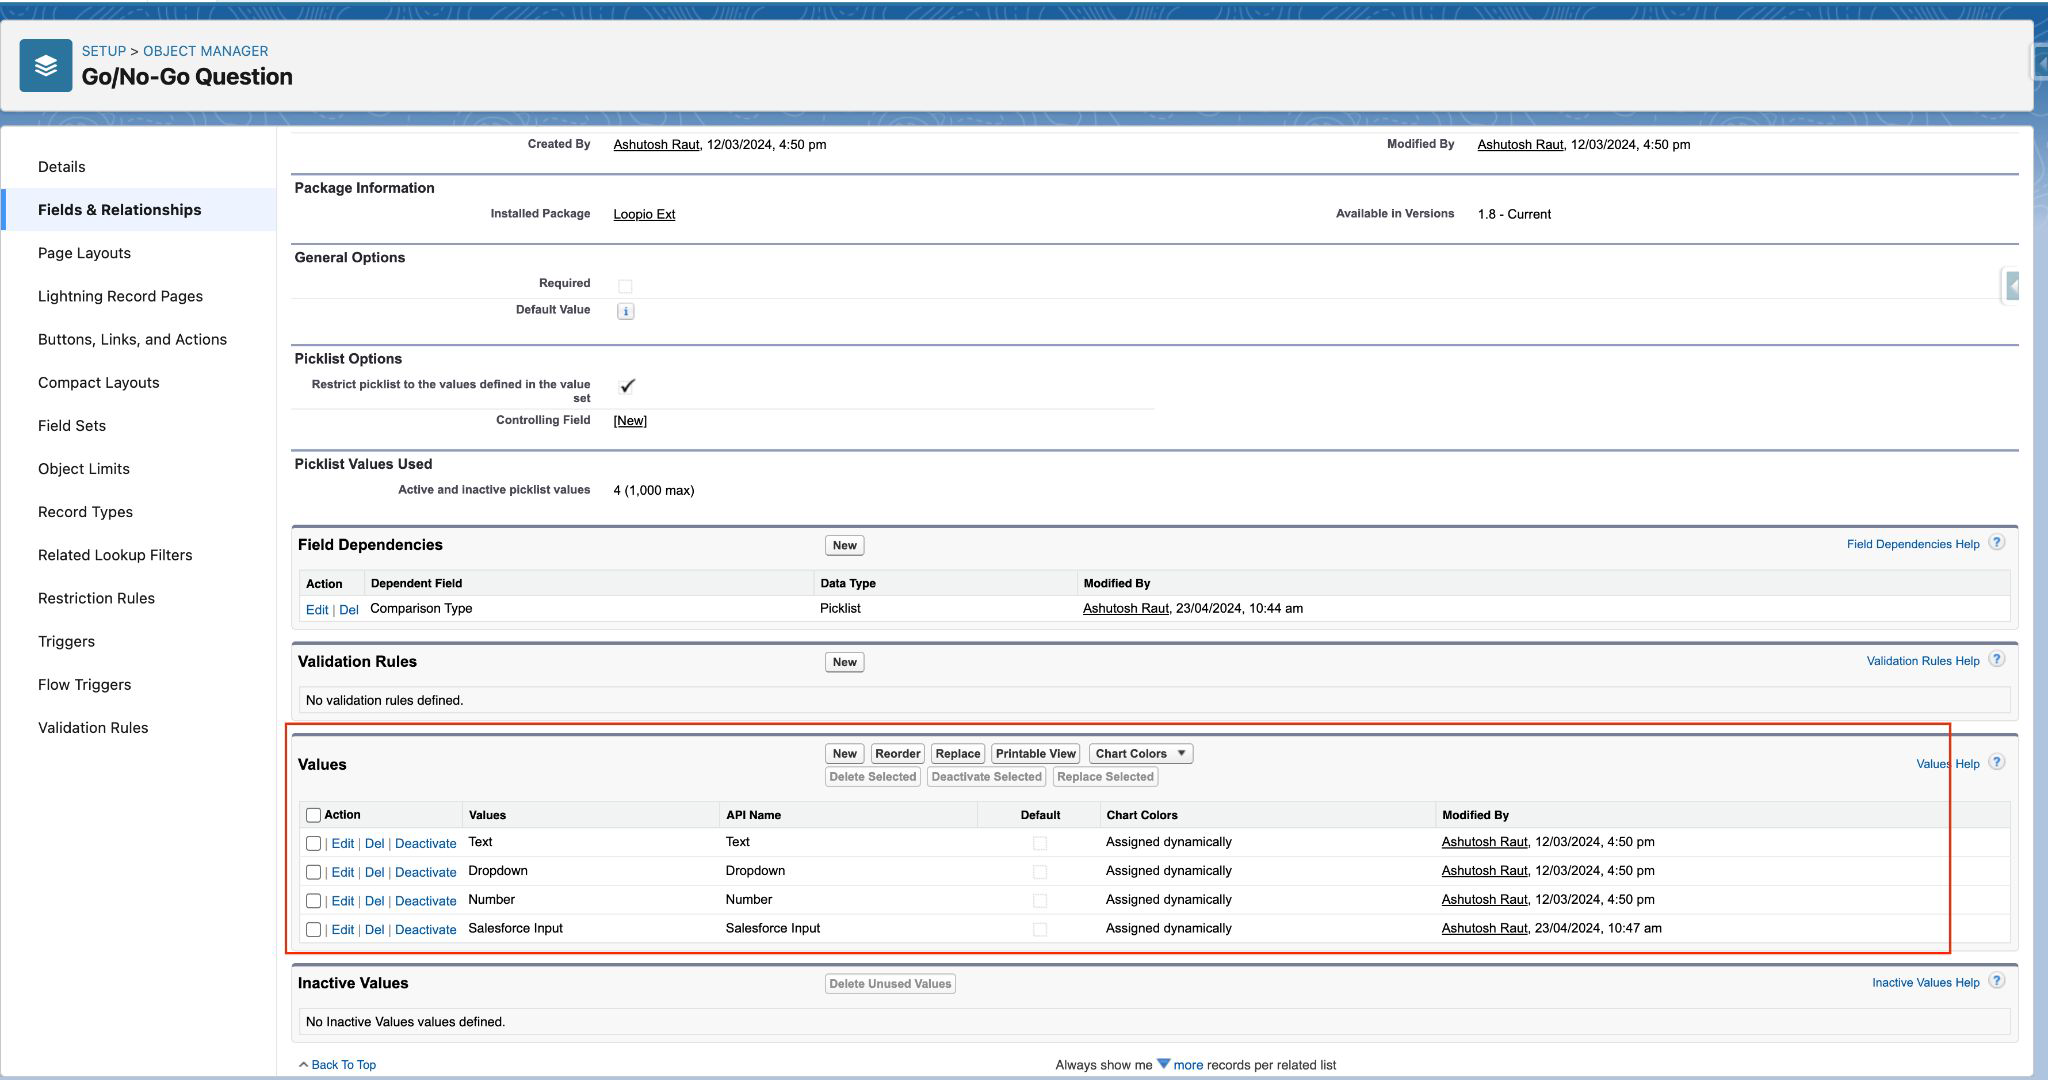This screenshot has height=1080, width=2048.
Task: Click New button in Field Dependencies
Action: click(844, 546)
